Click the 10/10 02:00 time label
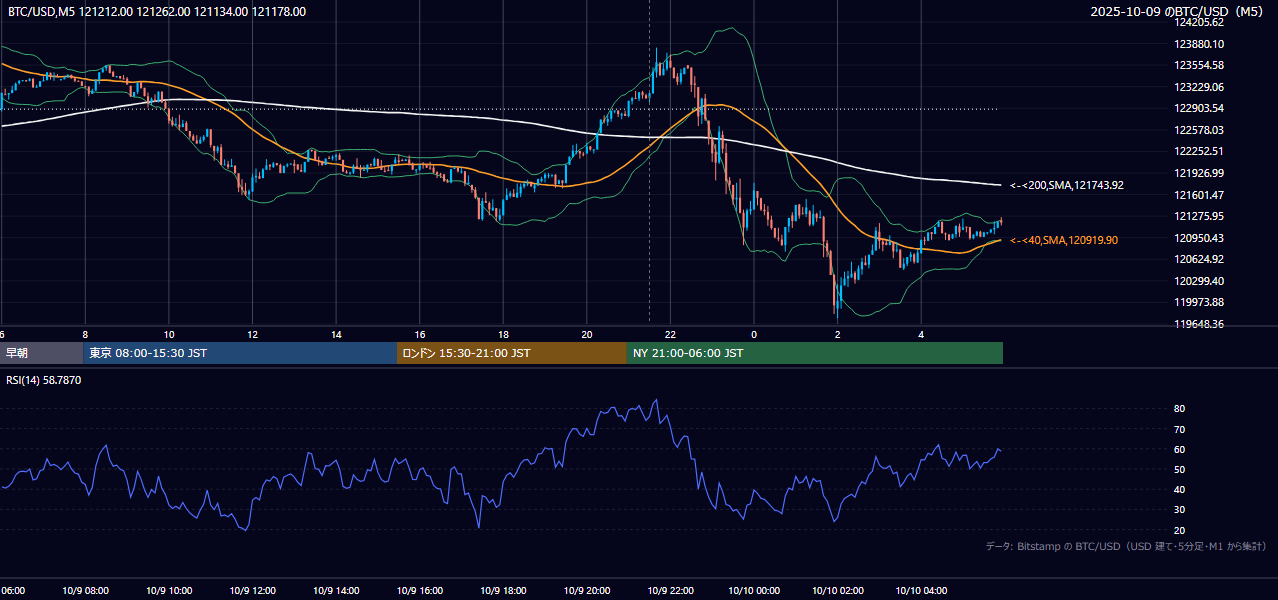 click(838, 591)
